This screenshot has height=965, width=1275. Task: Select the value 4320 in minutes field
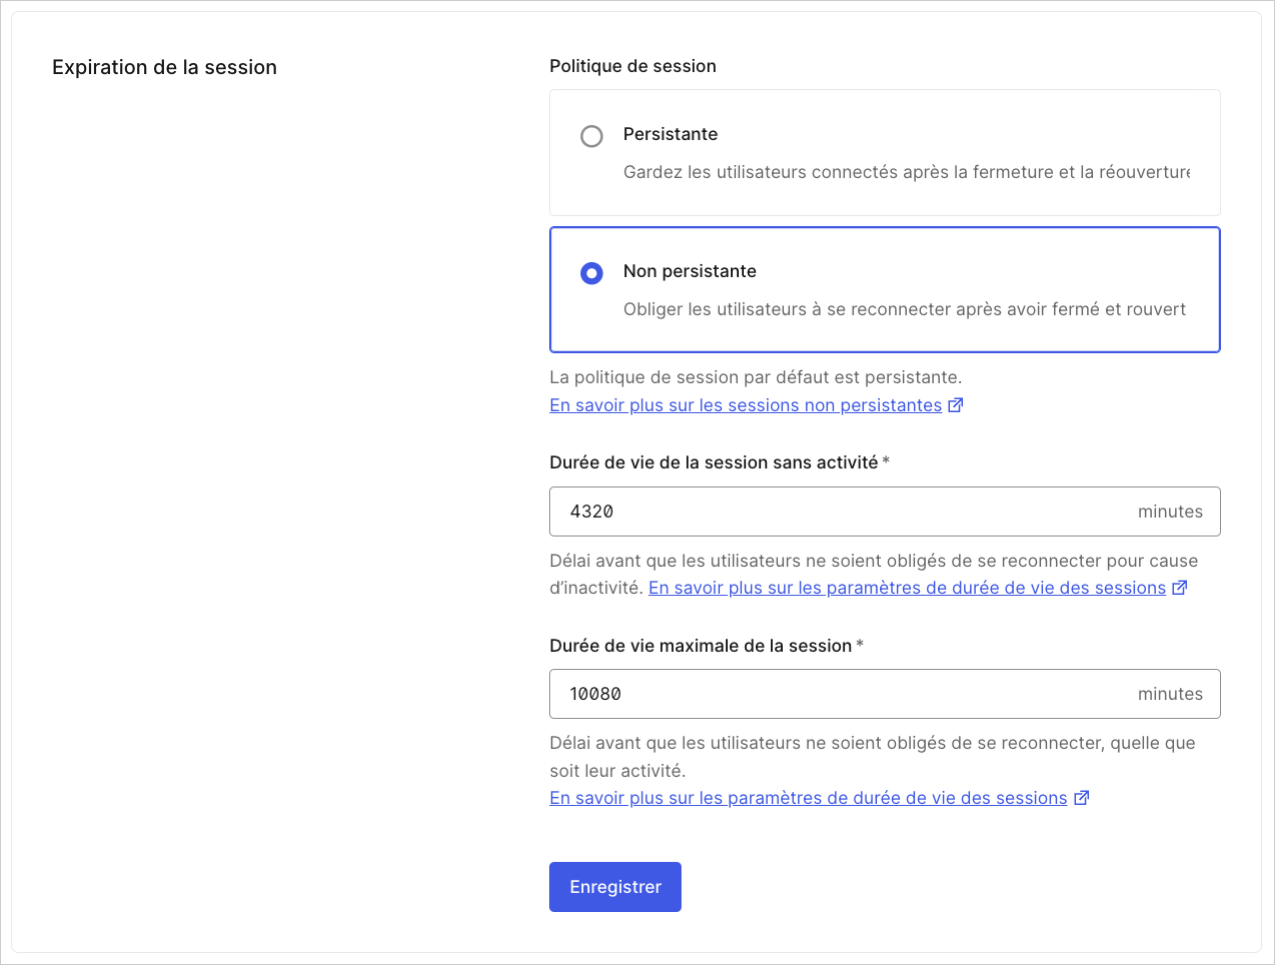tap(590, 511)
